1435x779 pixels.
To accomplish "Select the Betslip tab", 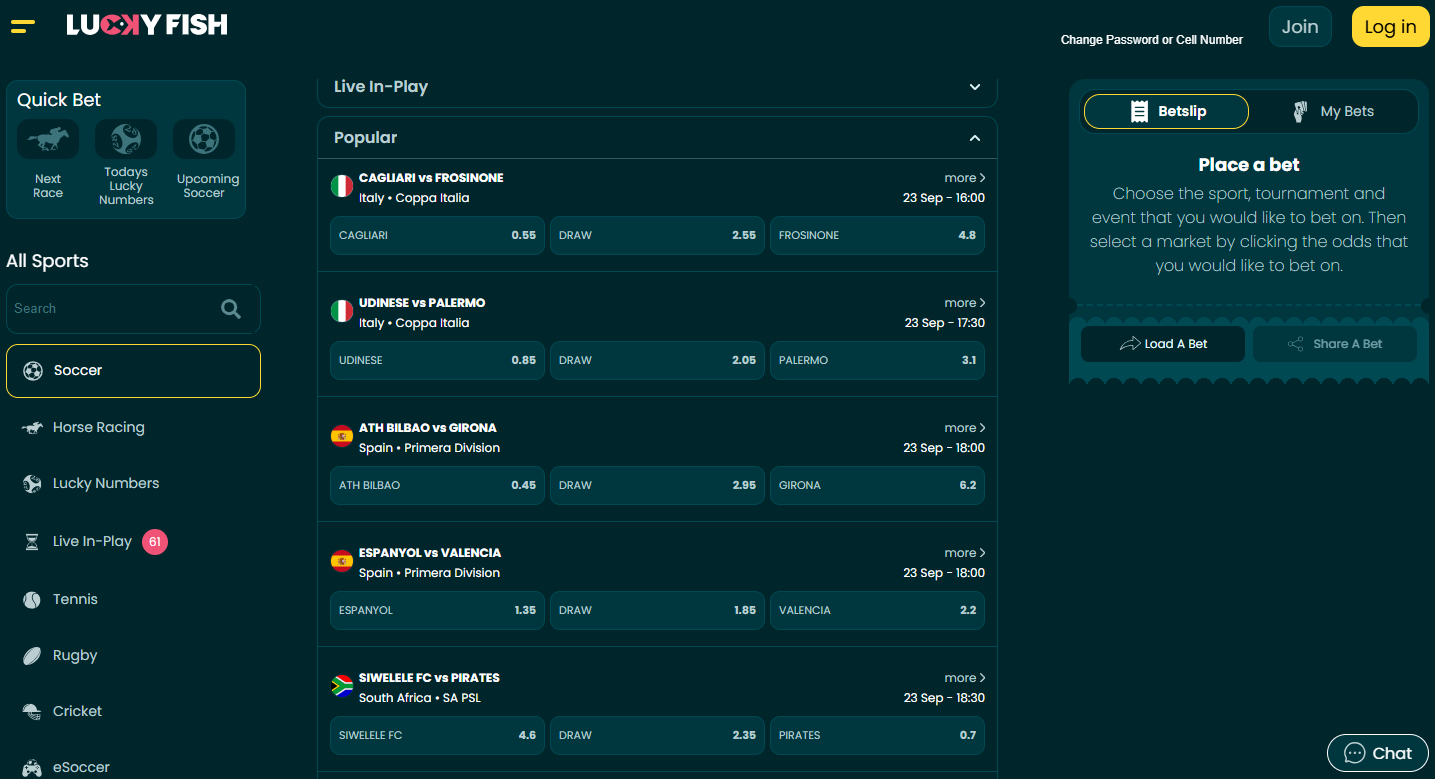I will point(1165,111).
